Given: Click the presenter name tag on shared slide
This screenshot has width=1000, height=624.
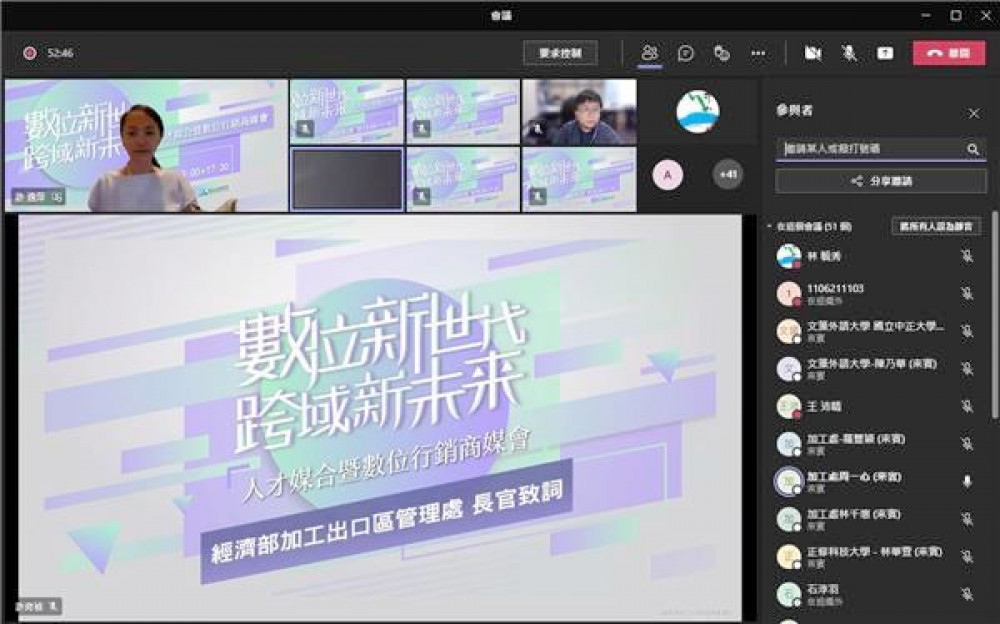Looking at the screenshot, I should [37, 605].
